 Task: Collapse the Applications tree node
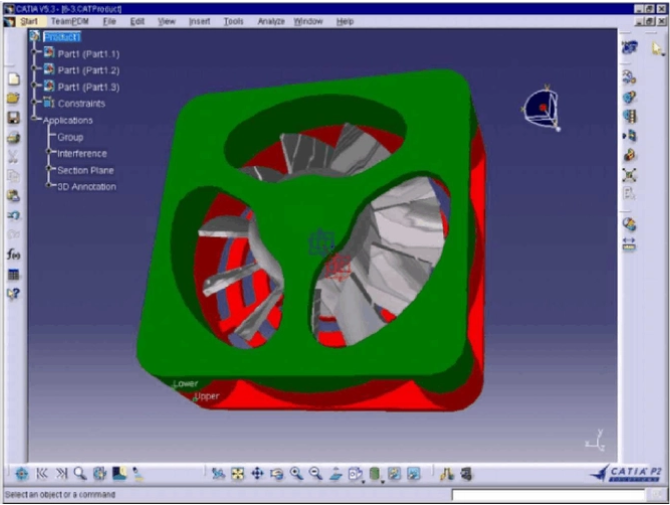tap(36, 120)
